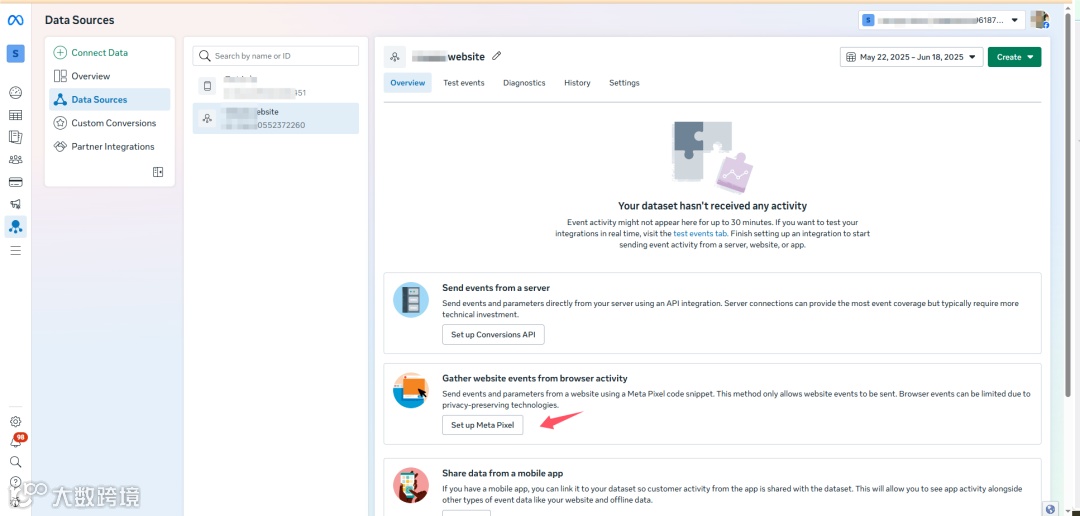Open the blue S business account icon
The height and width of the screenshot is (516, 1080).
pyautogui.click(x=16, y=54)
